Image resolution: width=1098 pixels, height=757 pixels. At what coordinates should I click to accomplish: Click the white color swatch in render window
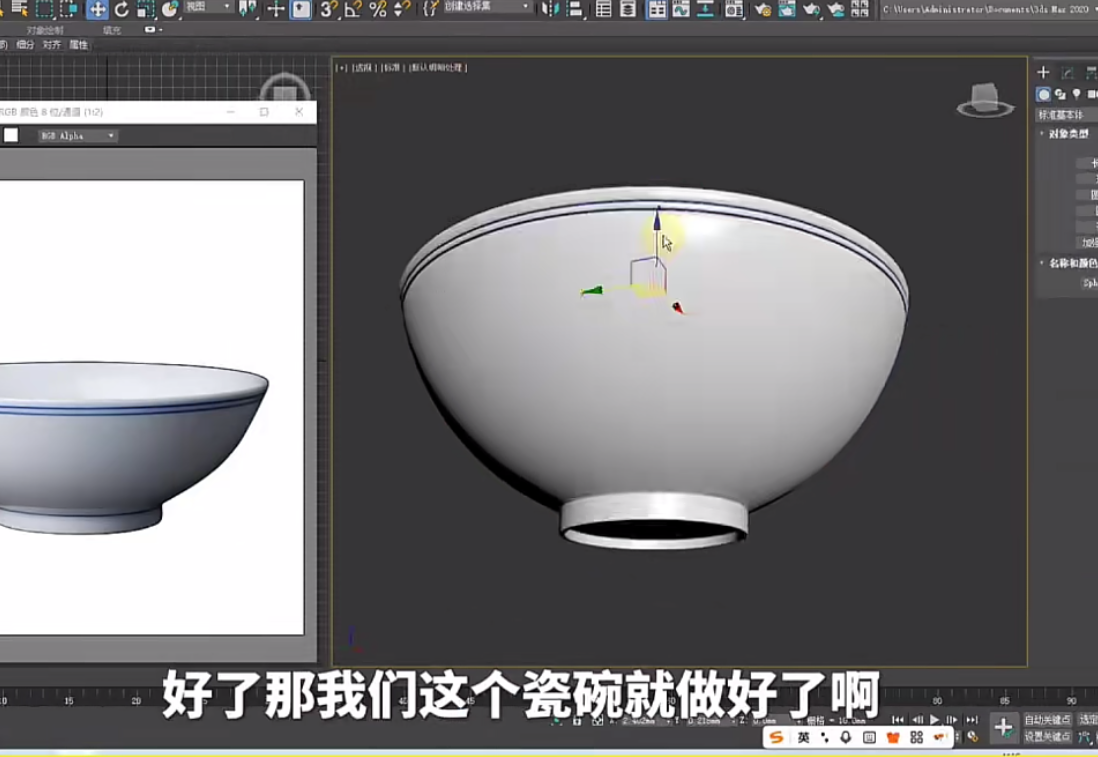tap(11, 135)
